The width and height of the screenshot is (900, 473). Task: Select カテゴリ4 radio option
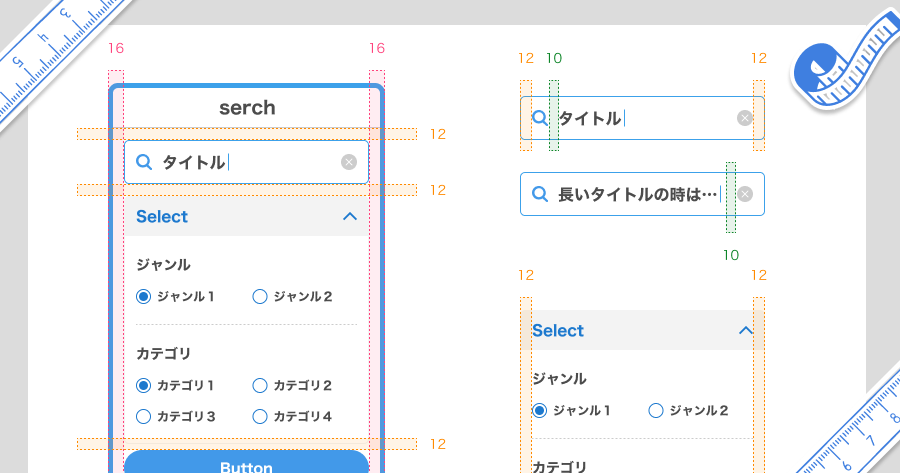tap(260, 416)
